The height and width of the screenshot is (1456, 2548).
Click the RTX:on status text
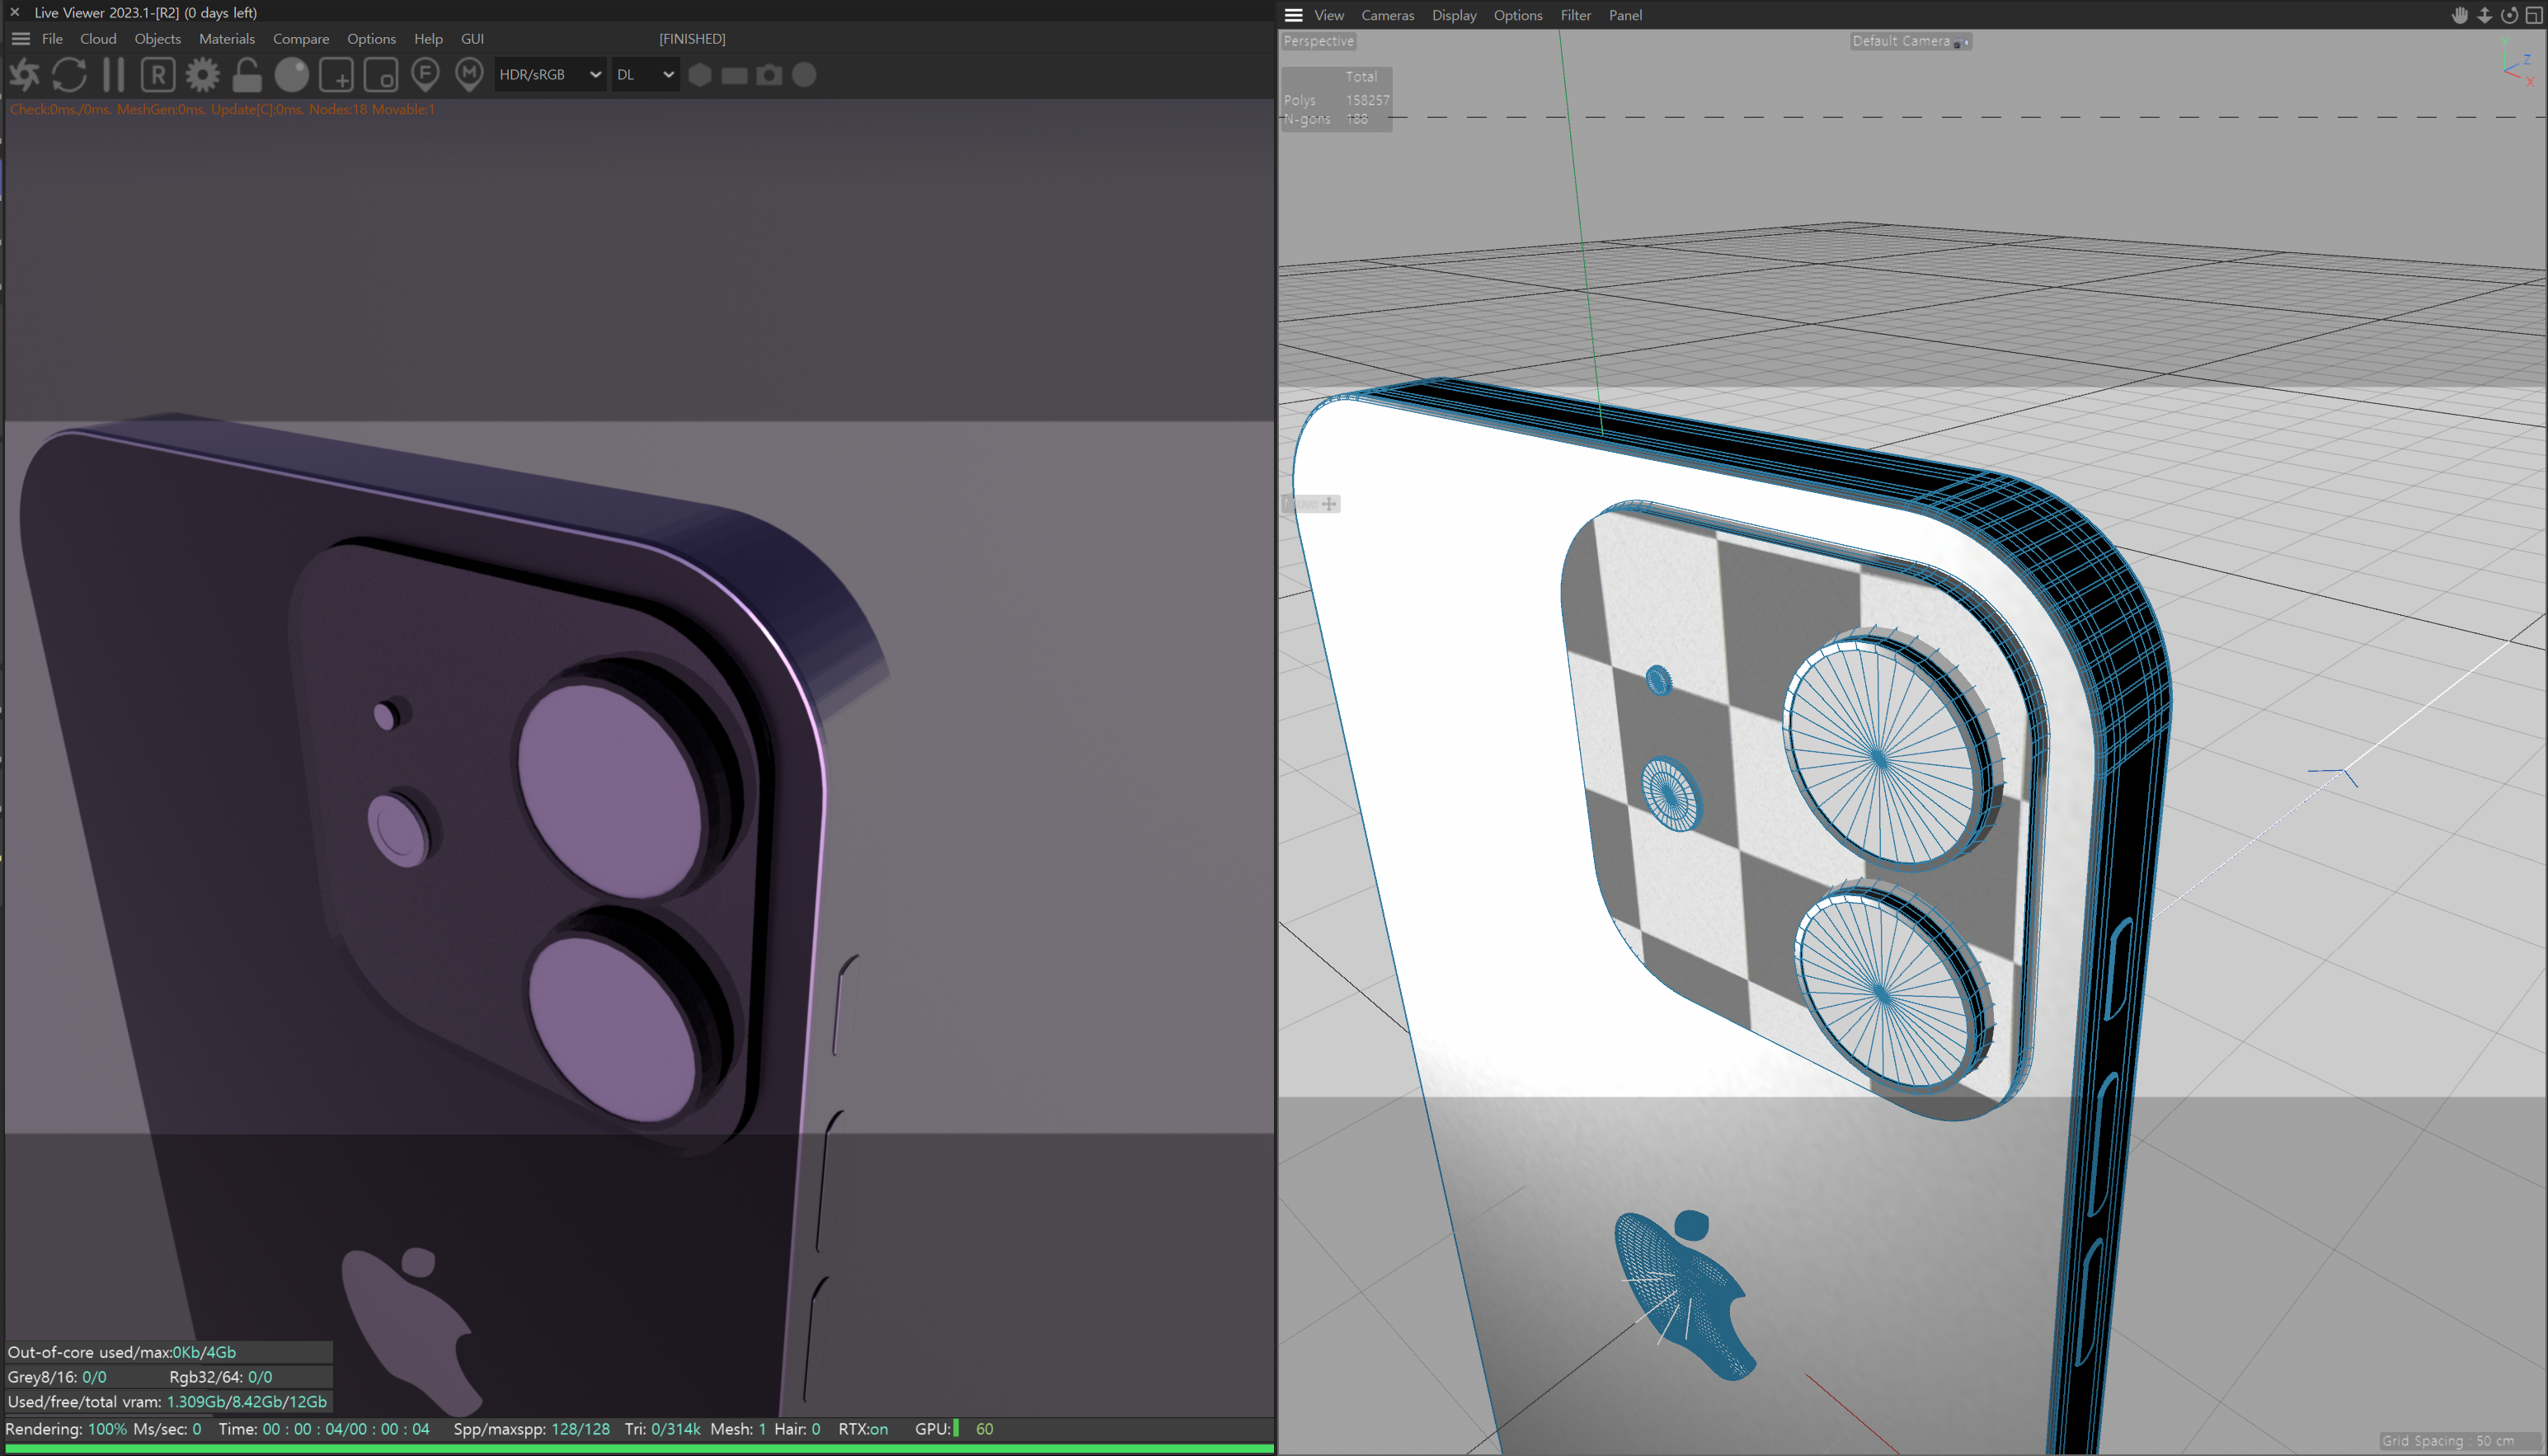[863, 1429]
